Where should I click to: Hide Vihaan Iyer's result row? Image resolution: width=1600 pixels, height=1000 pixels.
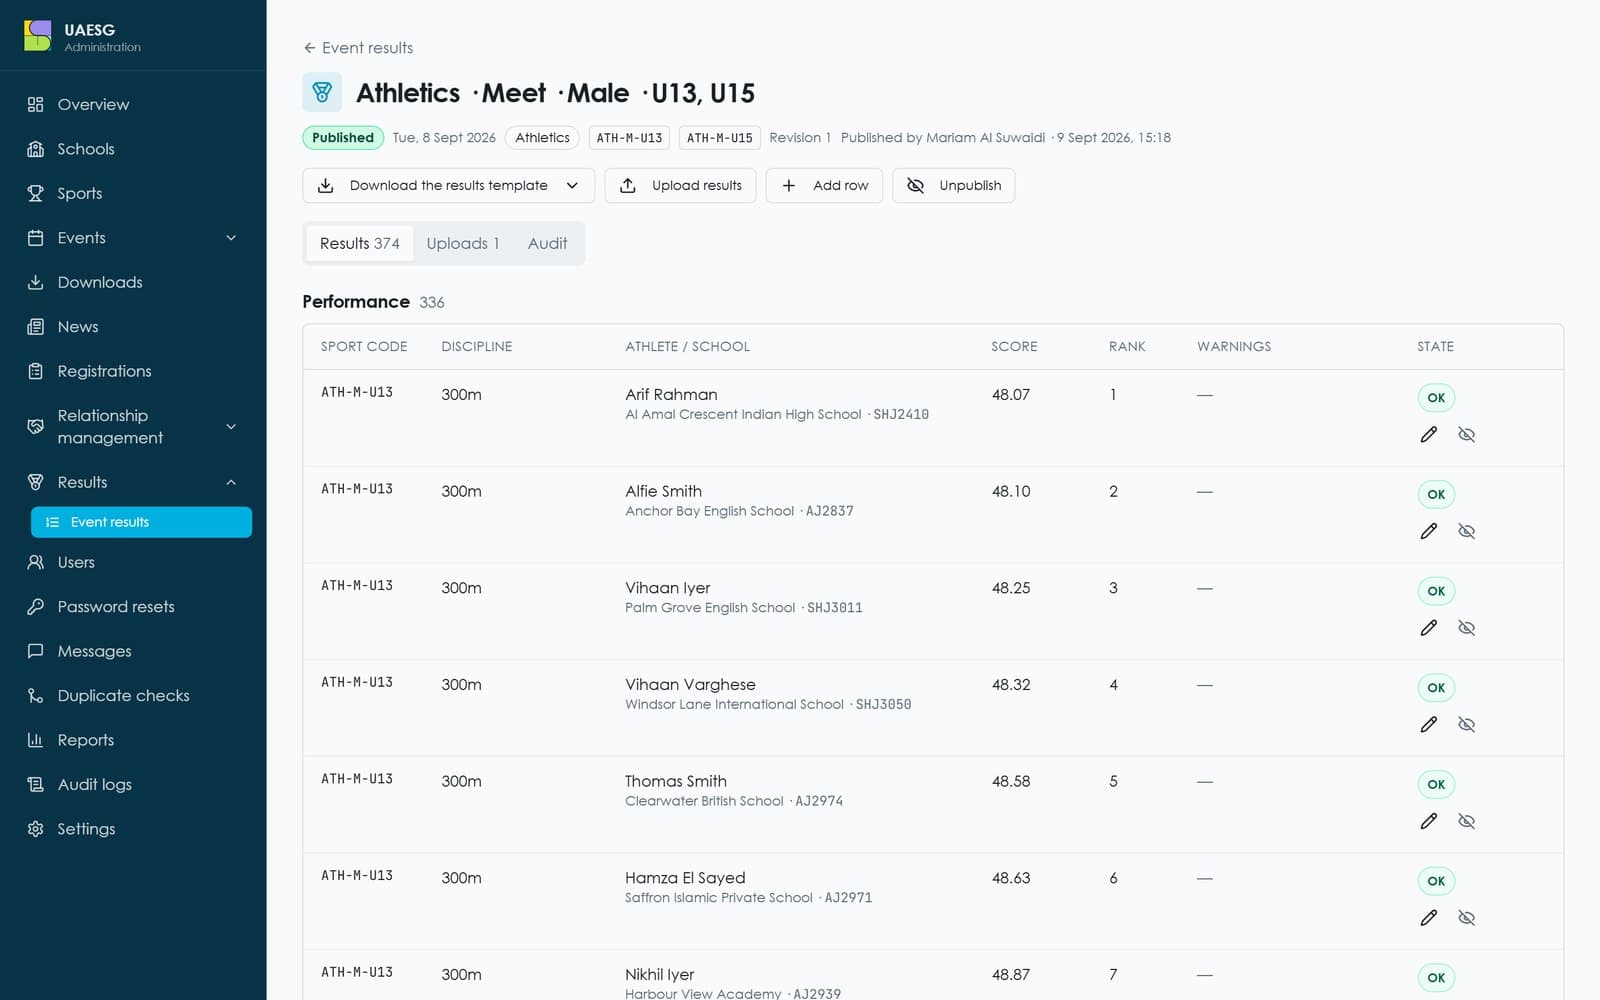1466,628
